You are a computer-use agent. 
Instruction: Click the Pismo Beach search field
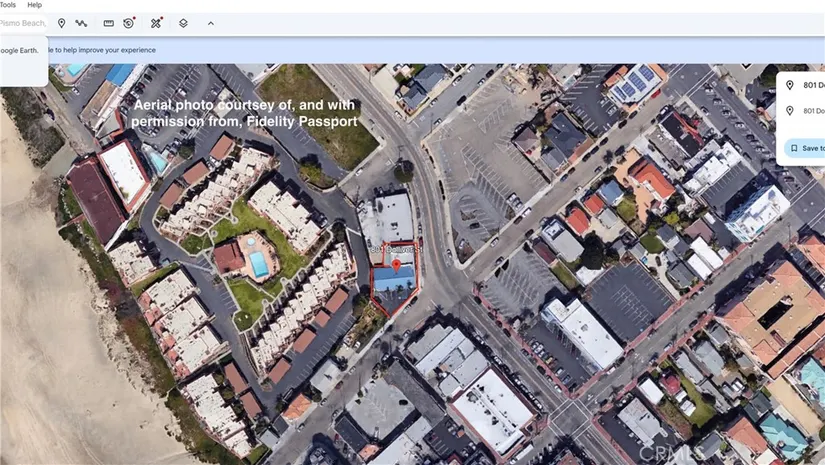pyautogui.click(x=22, y=23)
